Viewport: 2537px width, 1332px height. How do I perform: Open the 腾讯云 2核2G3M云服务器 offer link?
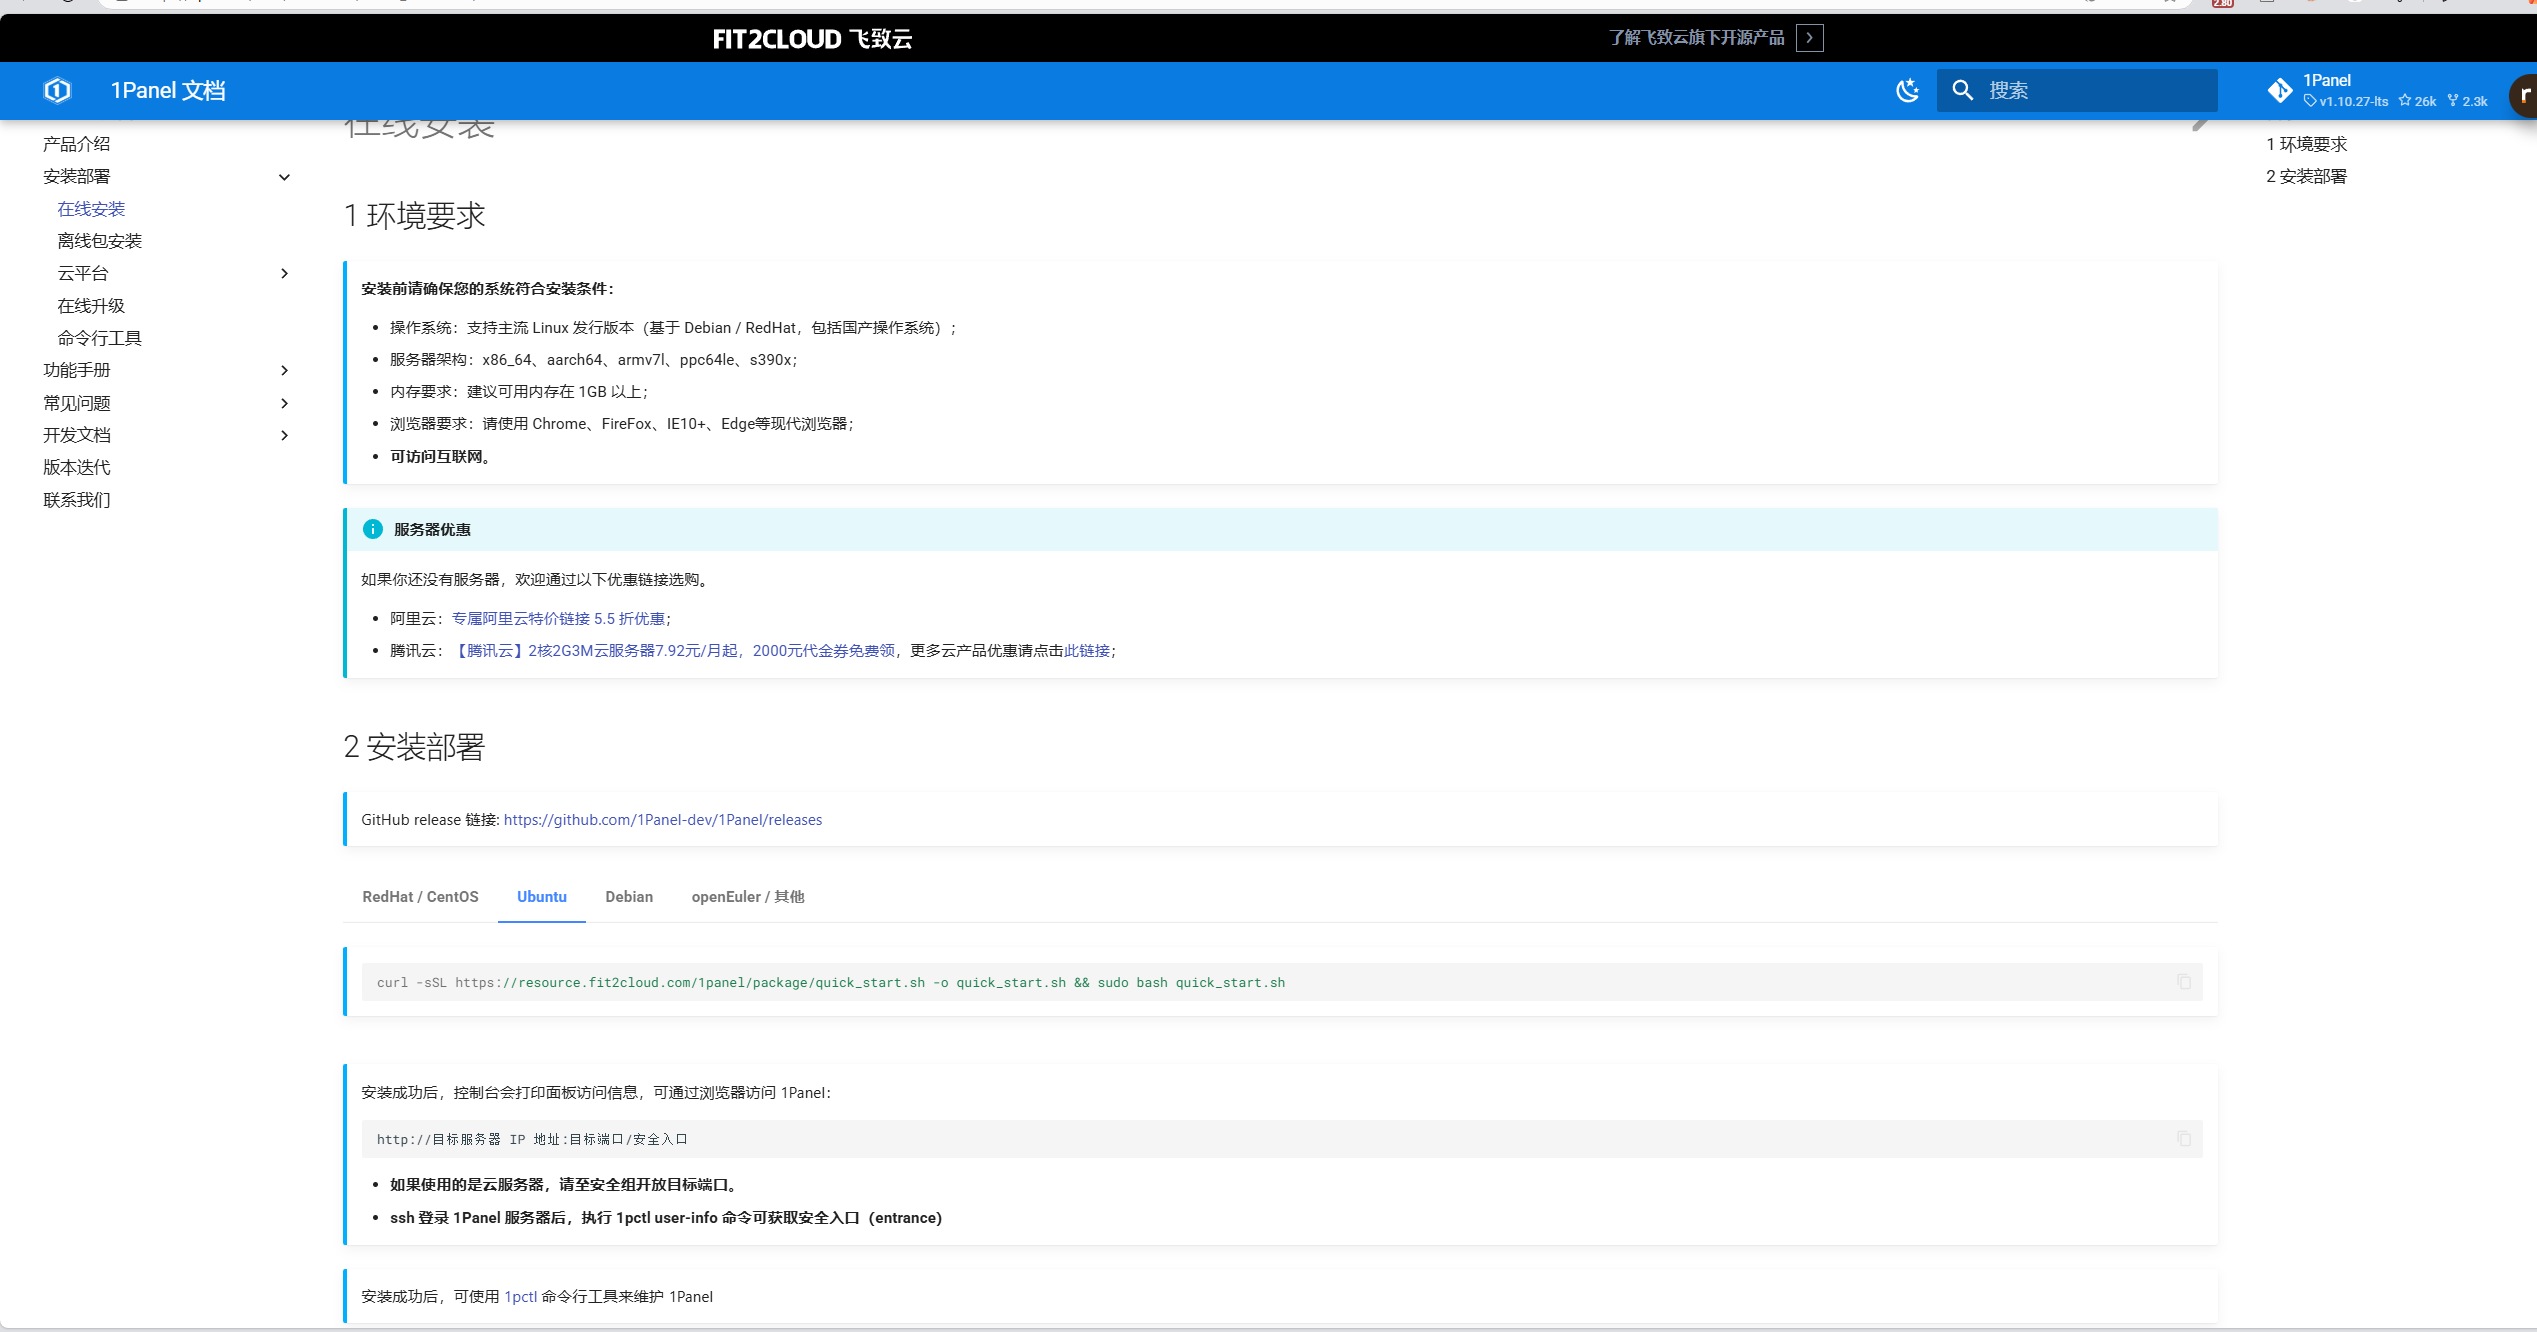click(x=673, y=651)
